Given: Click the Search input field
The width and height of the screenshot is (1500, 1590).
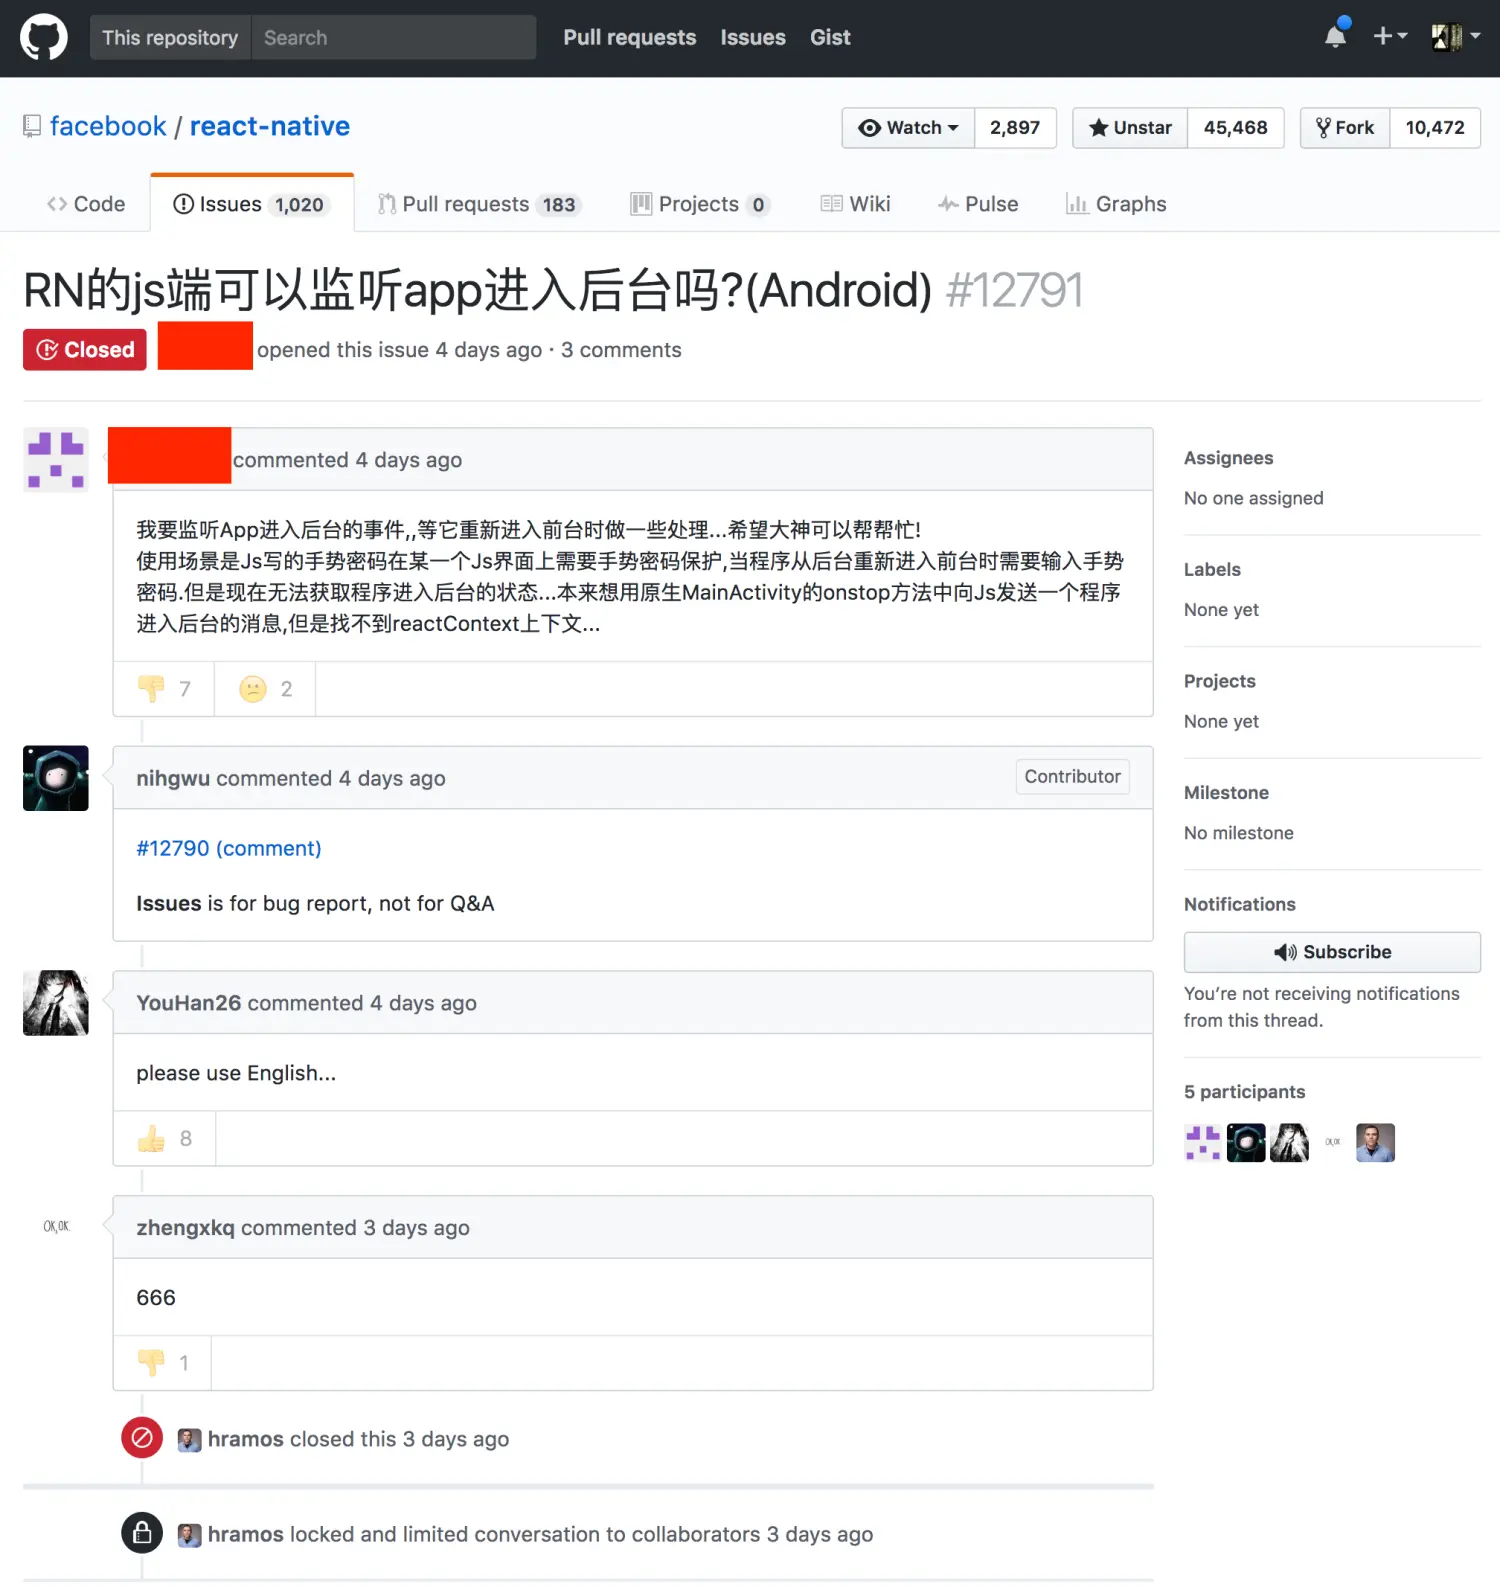Looking at the screenshot, I should pyautogui.click(x=393, y=37).
